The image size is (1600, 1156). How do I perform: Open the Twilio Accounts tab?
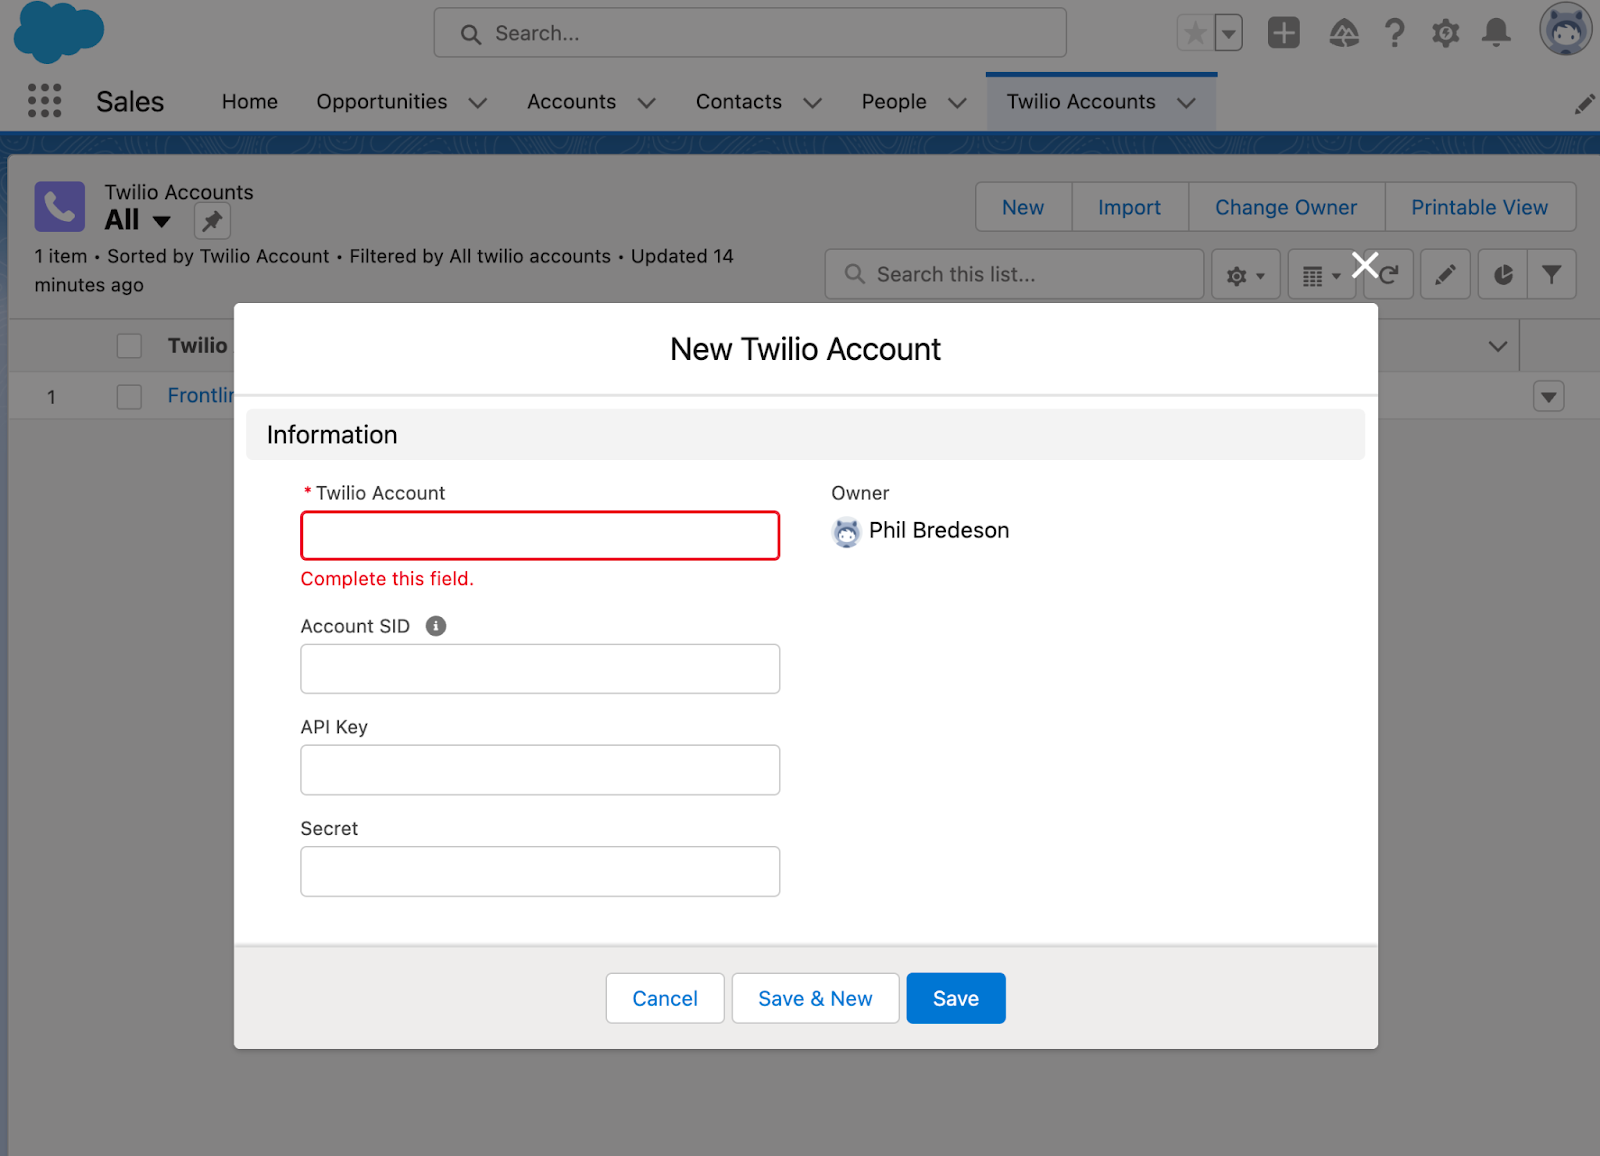click(x=1081, y=102)
